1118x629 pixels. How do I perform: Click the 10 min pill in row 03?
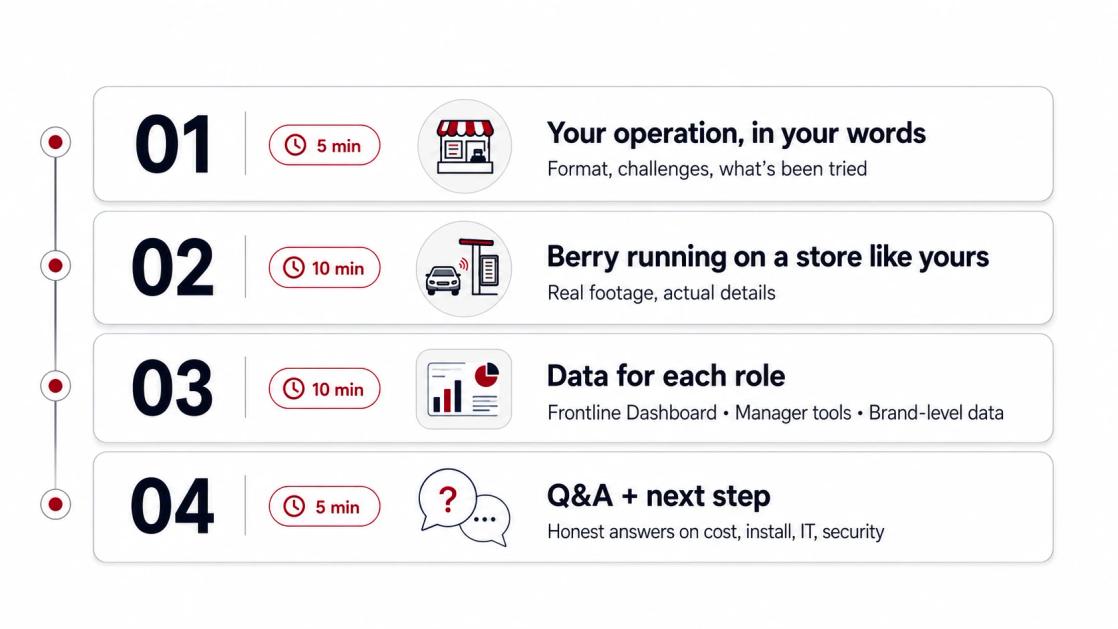(324, 389)
